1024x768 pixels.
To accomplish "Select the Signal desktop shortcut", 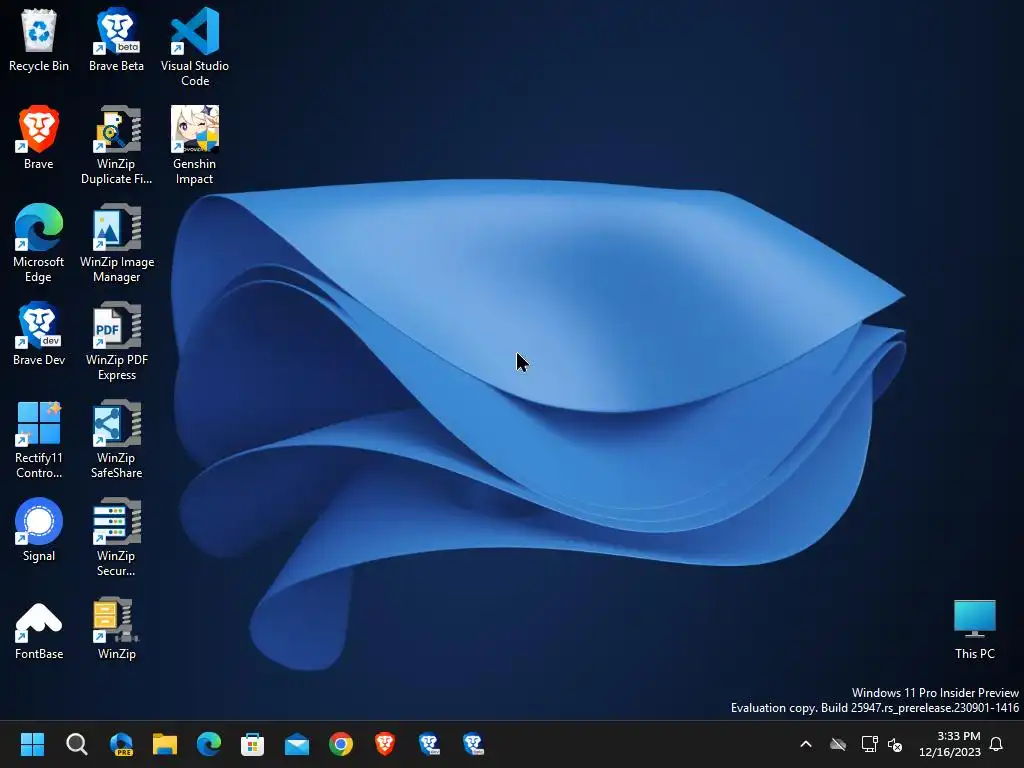I will tap(39, 530).
